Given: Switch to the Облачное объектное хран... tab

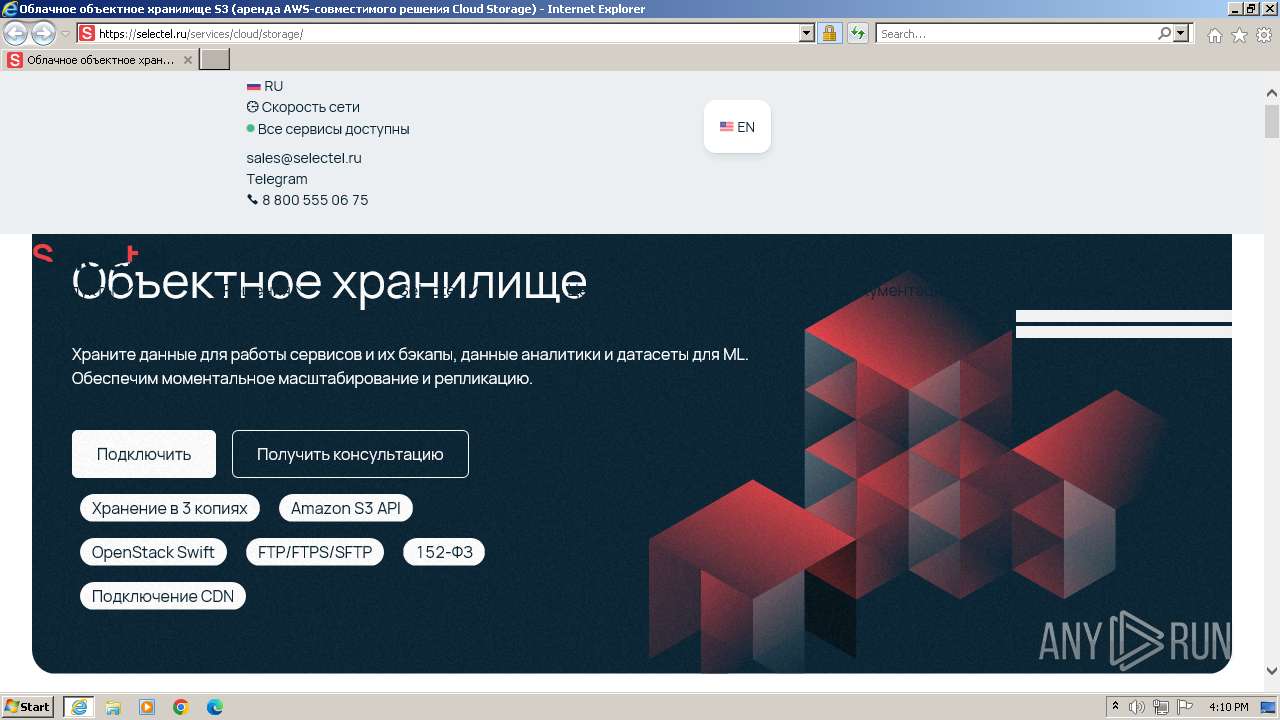Looking at the screenshot, I should click(100, 60).
